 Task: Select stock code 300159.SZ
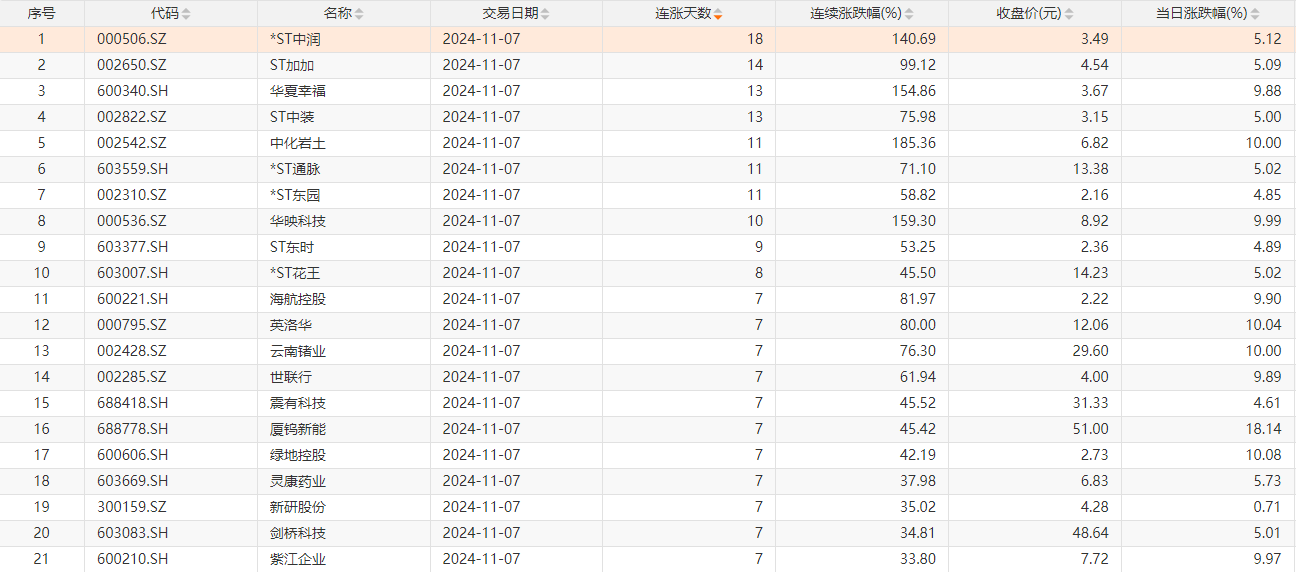coord(132,507)
